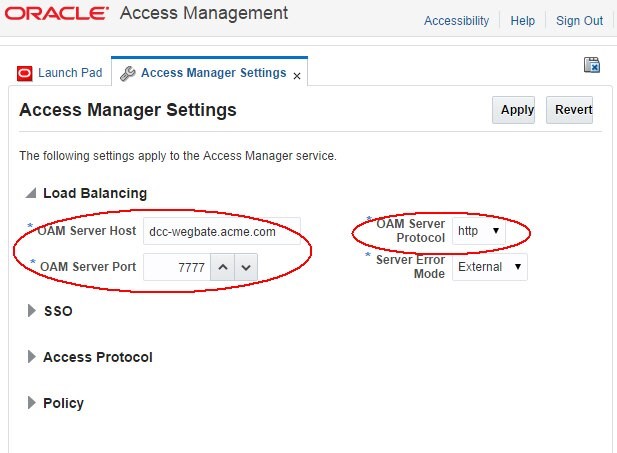Select the Access Manager Settings tab
The height and width of the screenshot is (453, 617).
[213, 73]
